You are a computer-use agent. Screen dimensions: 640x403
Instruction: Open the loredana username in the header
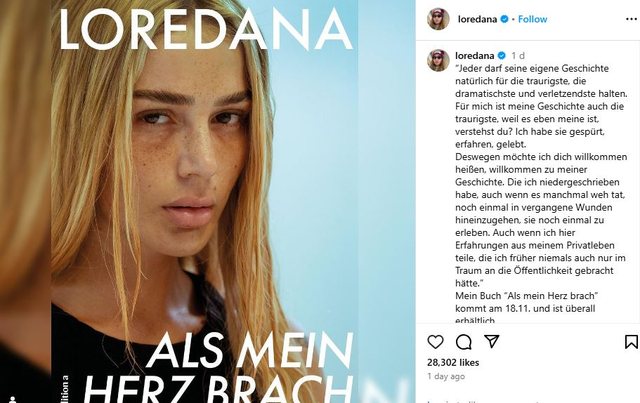pyautogui.click(x=477, y=19)
